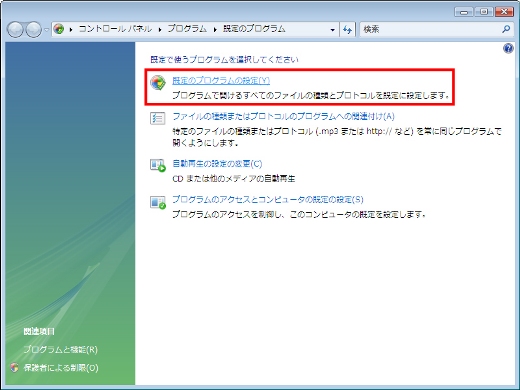Expand the chevron after コントロール パネル
This screenshot has width=520, height=390.
click(x=160, y=30)
